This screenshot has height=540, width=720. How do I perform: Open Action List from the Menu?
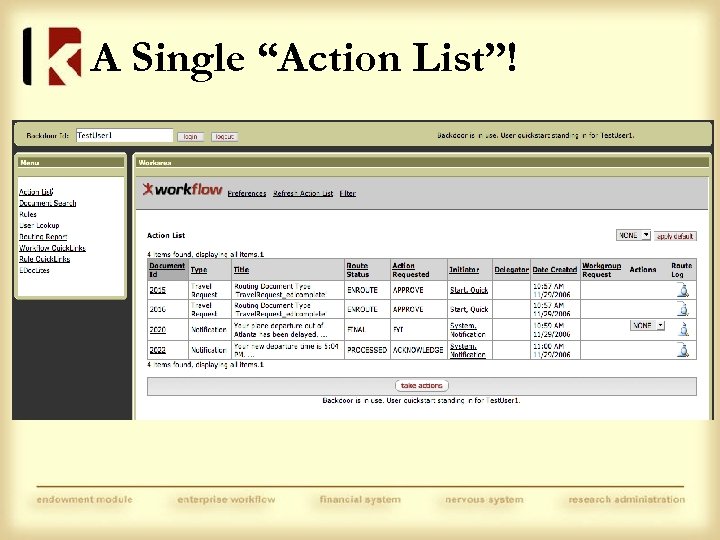(x=36, y=191)
